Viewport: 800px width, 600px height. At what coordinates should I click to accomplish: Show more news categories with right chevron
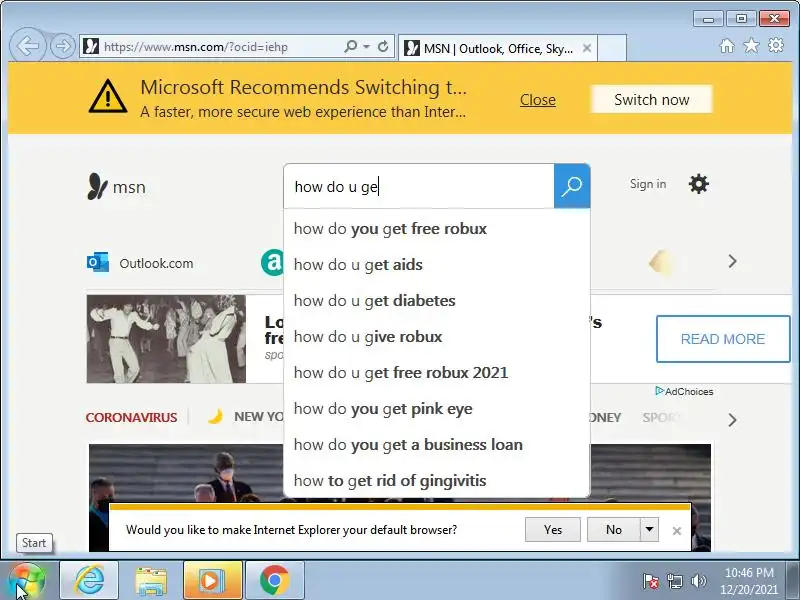coord(732,420)
